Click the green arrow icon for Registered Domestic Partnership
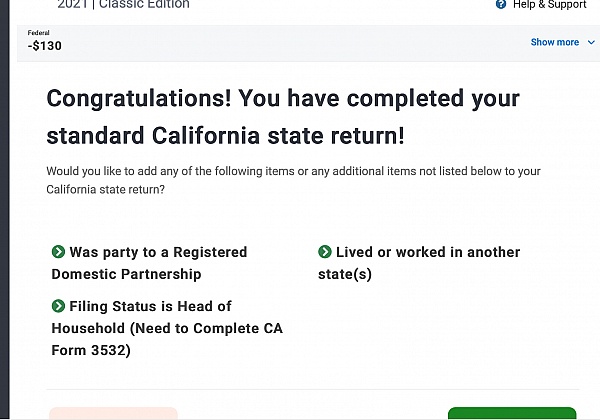The image size is (600, 420). tap(58, 252)
